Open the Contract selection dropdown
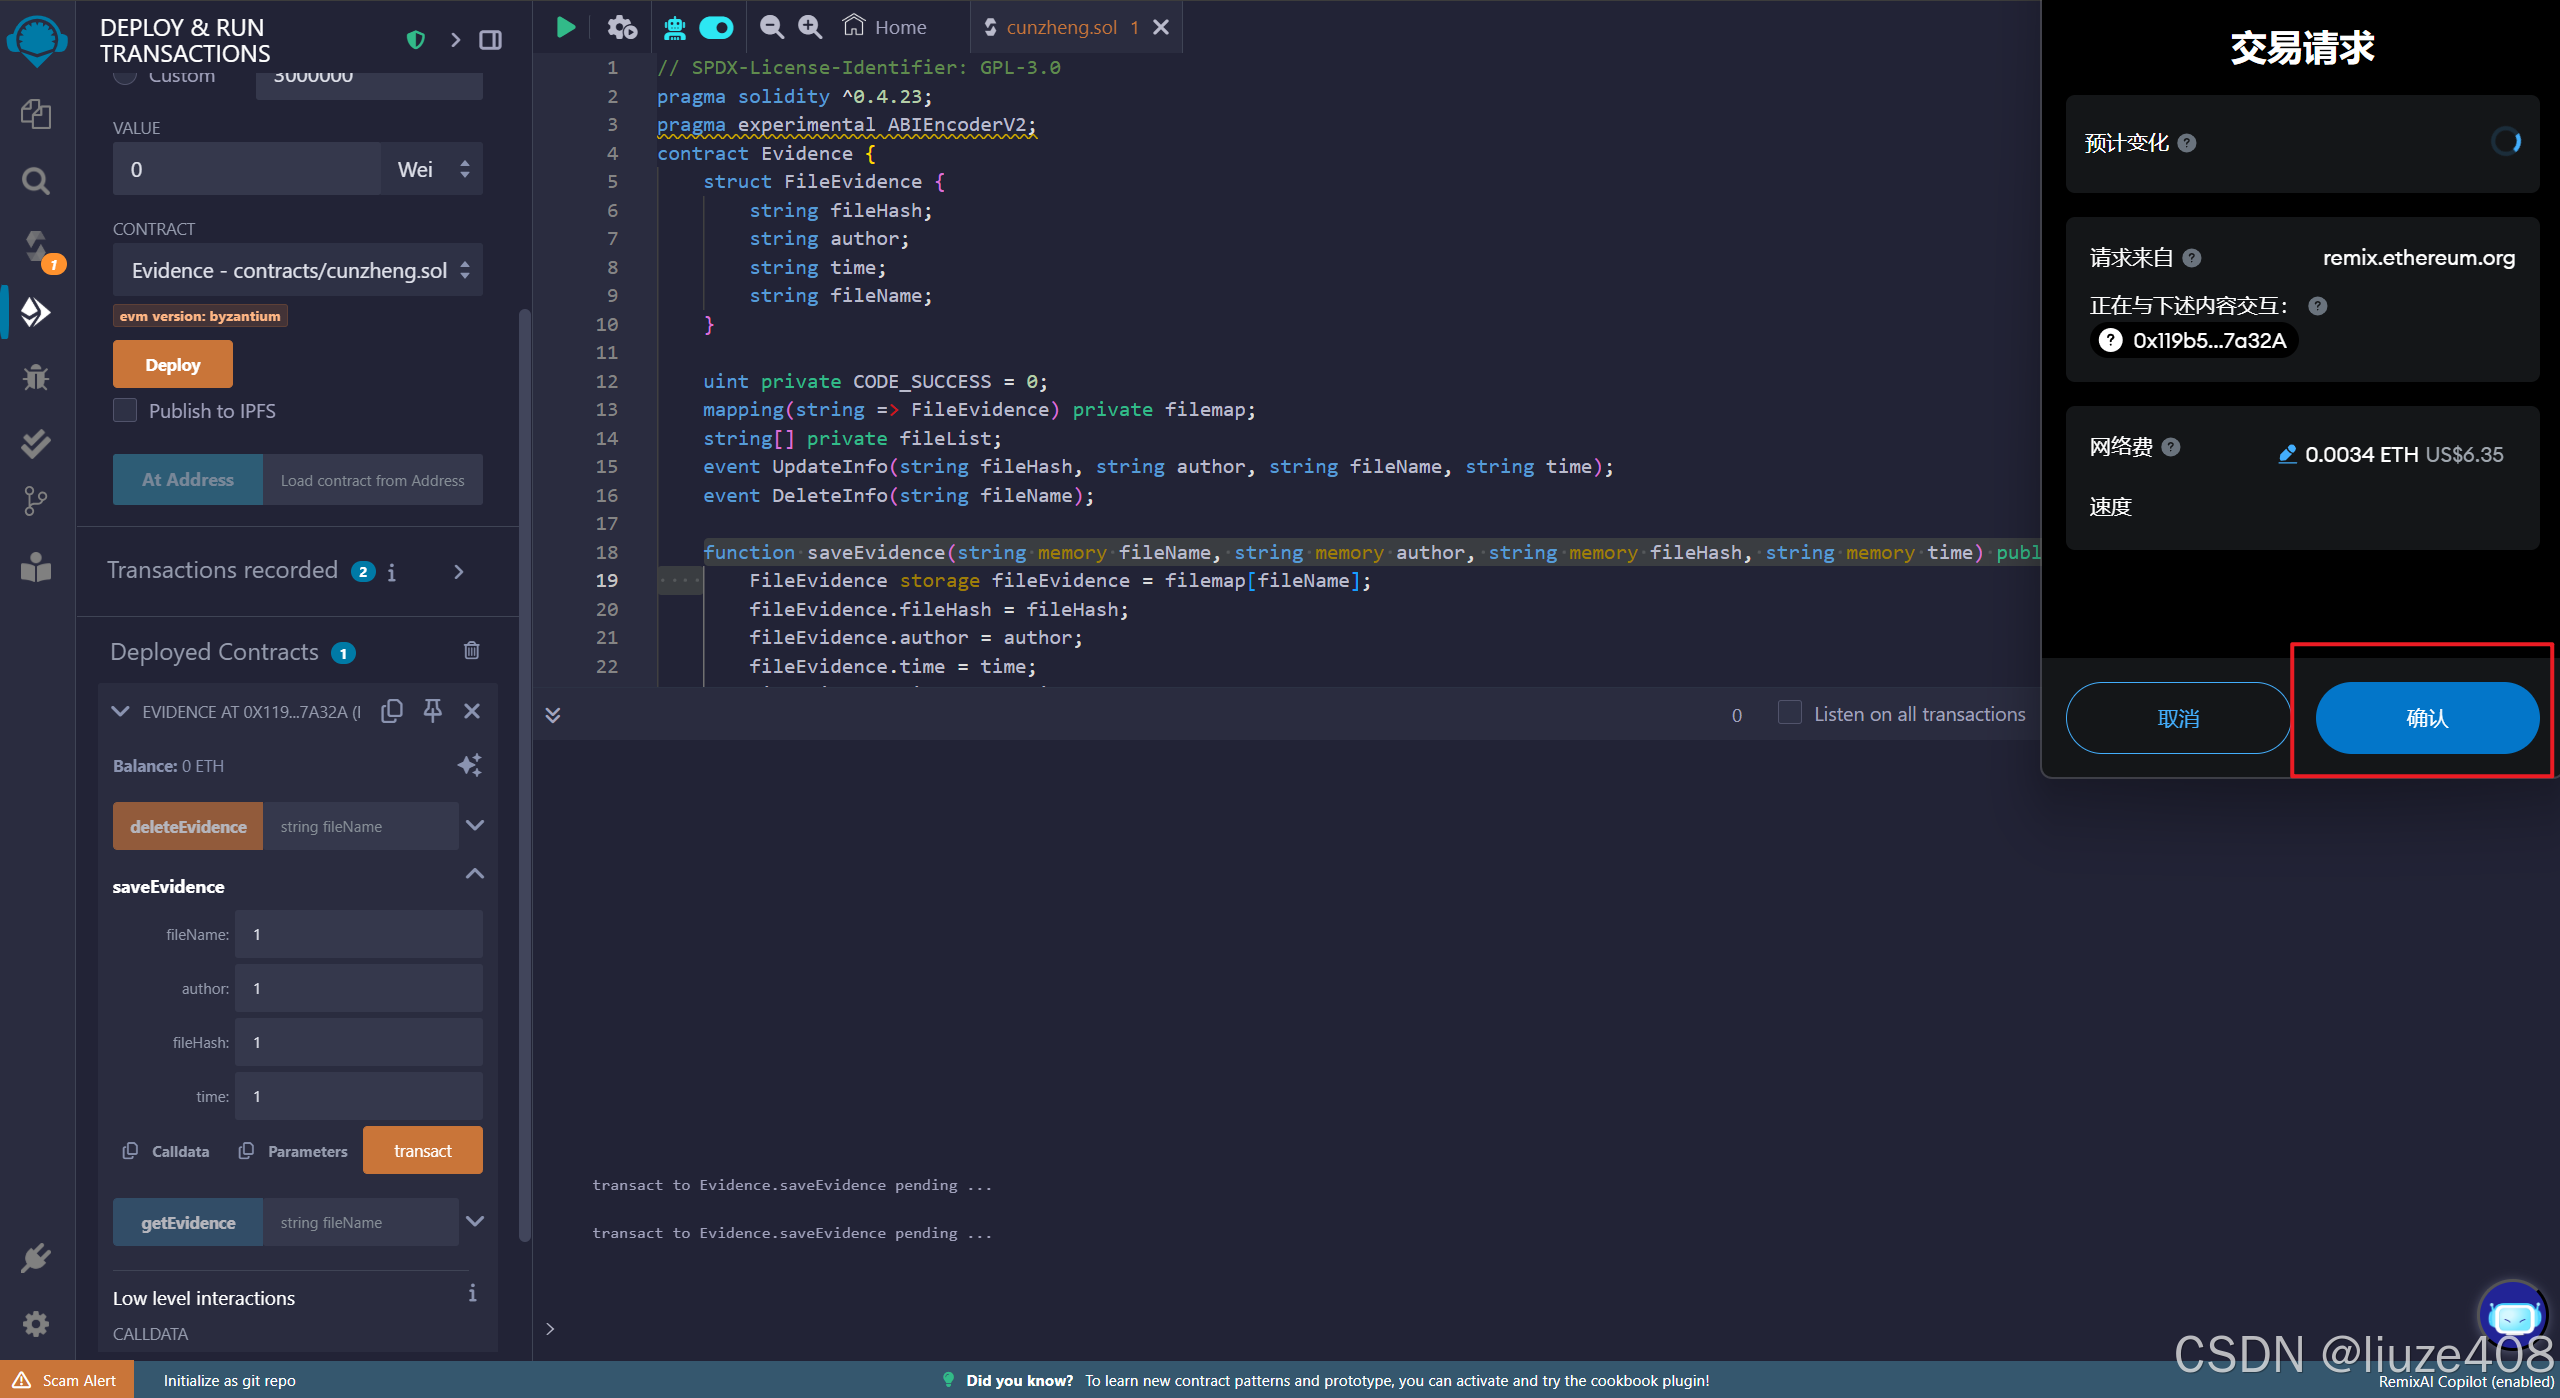Screen dimensions: 2560x1398 pos(297,271)
